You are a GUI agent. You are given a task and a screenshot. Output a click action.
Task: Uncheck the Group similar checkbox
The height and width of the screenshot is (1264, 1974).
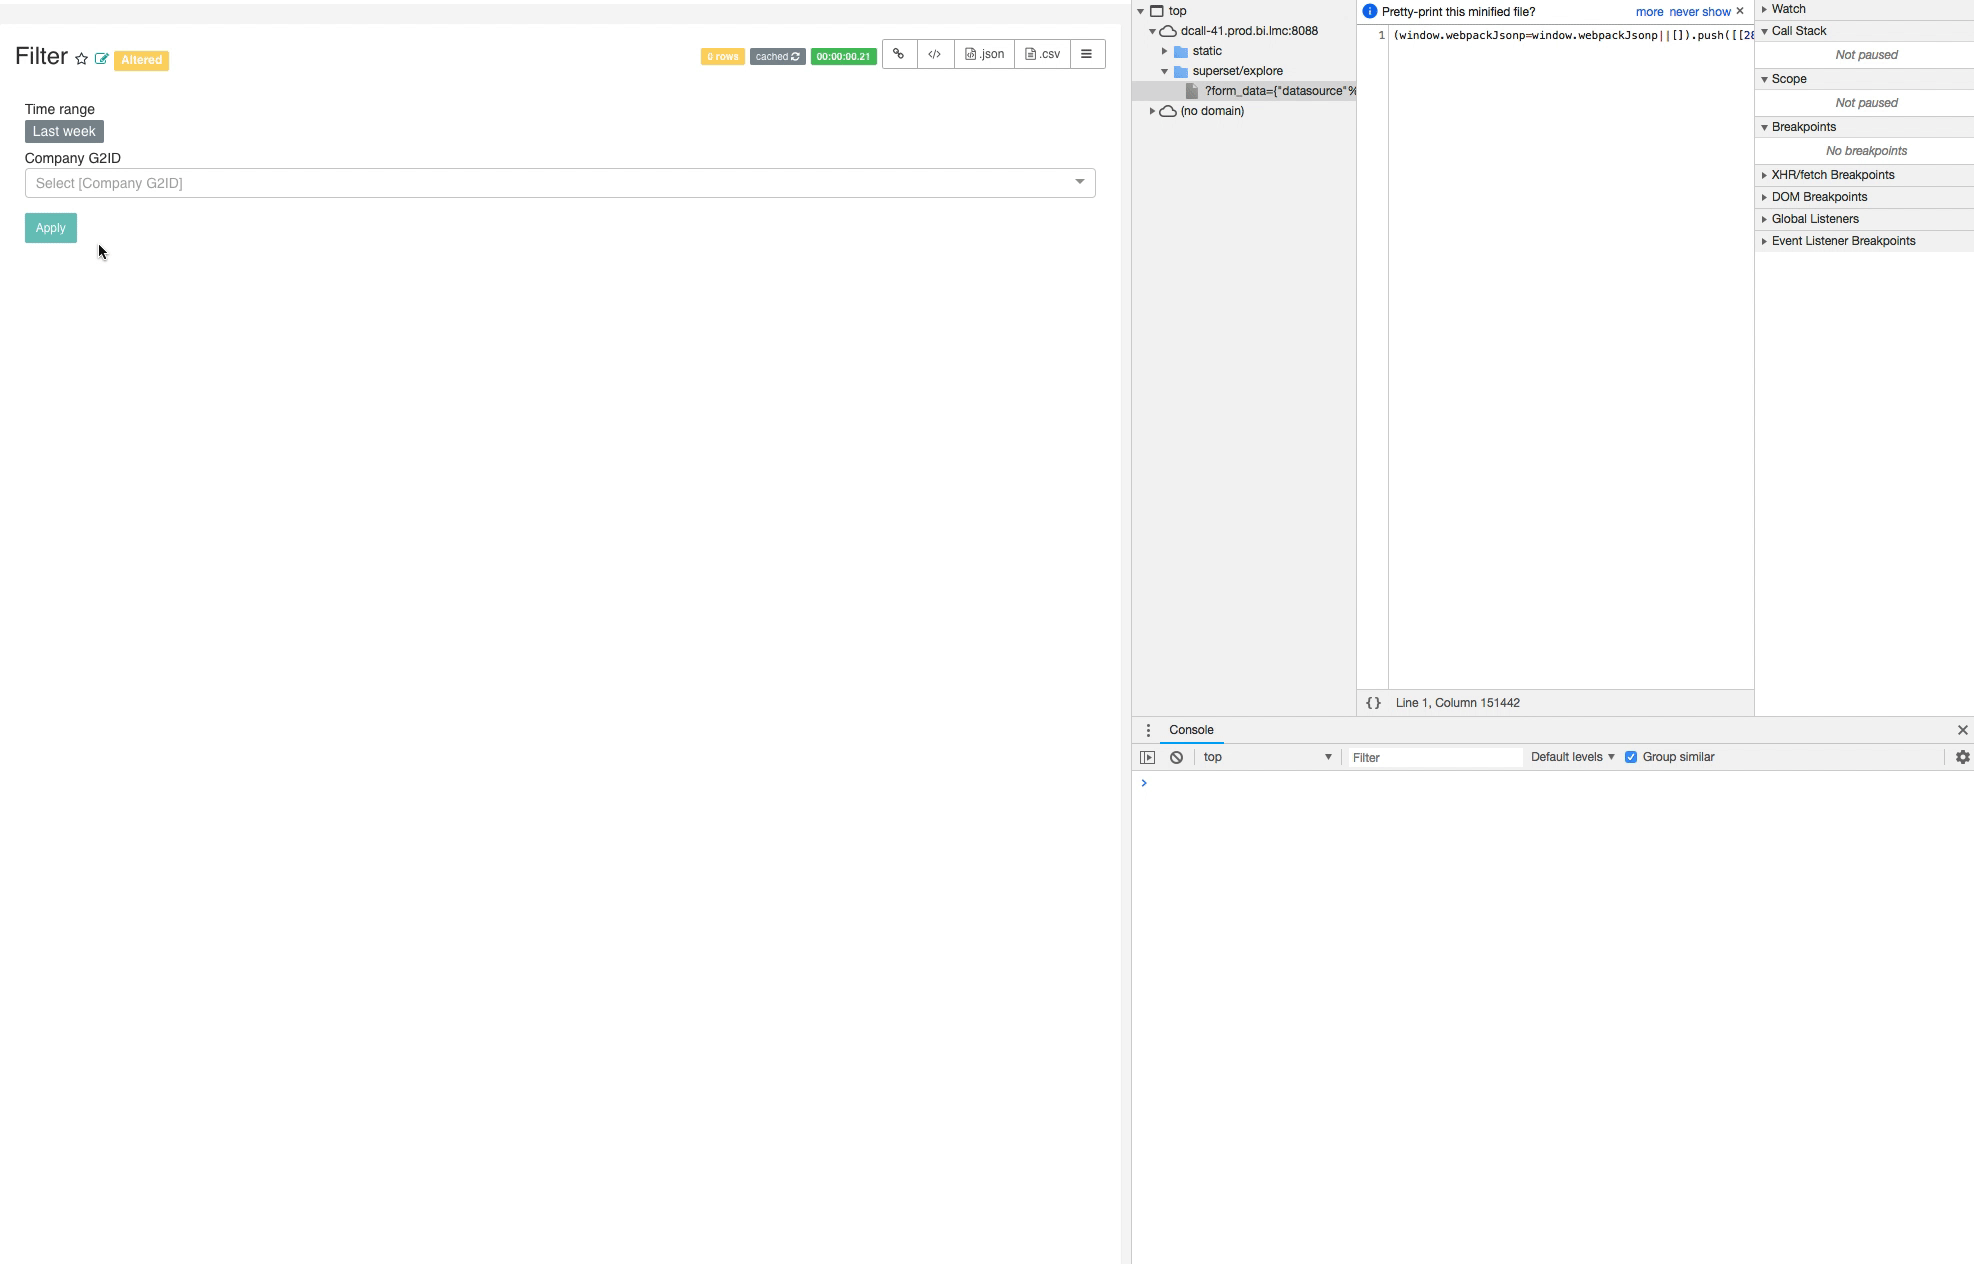pyautogui.click(x=1630, y=757)
